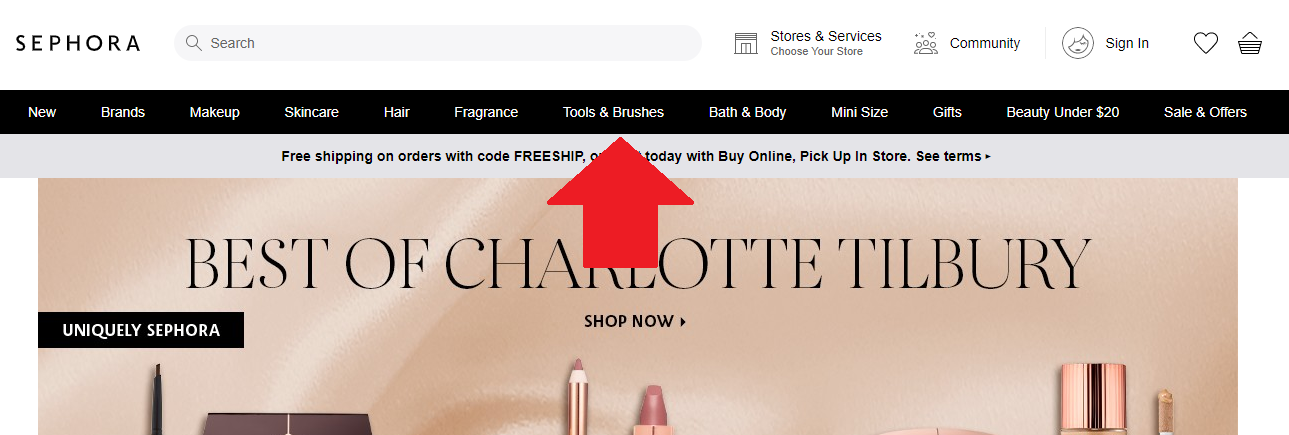
Task: Open the Brands menu
Action: (x=123, y=112)
